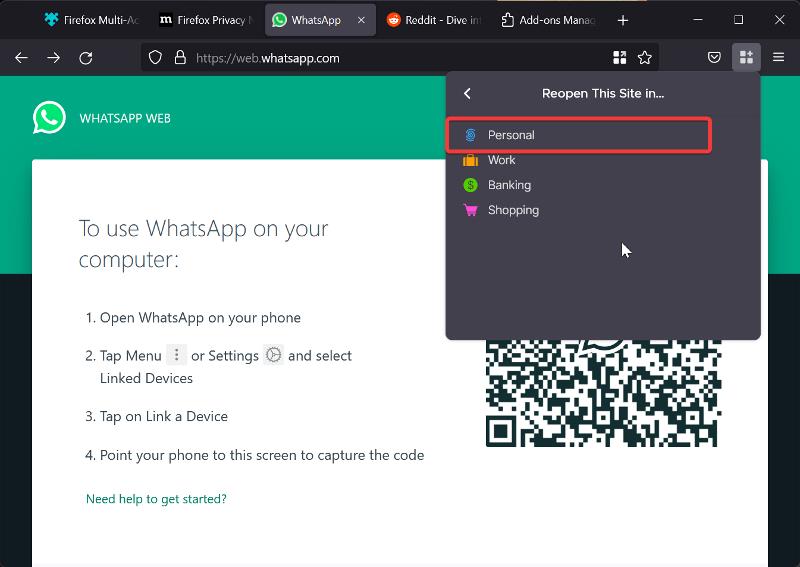Go forward using the browser forward arrow
This screenshot has width=800, height=567.
(x=54, y=58)
